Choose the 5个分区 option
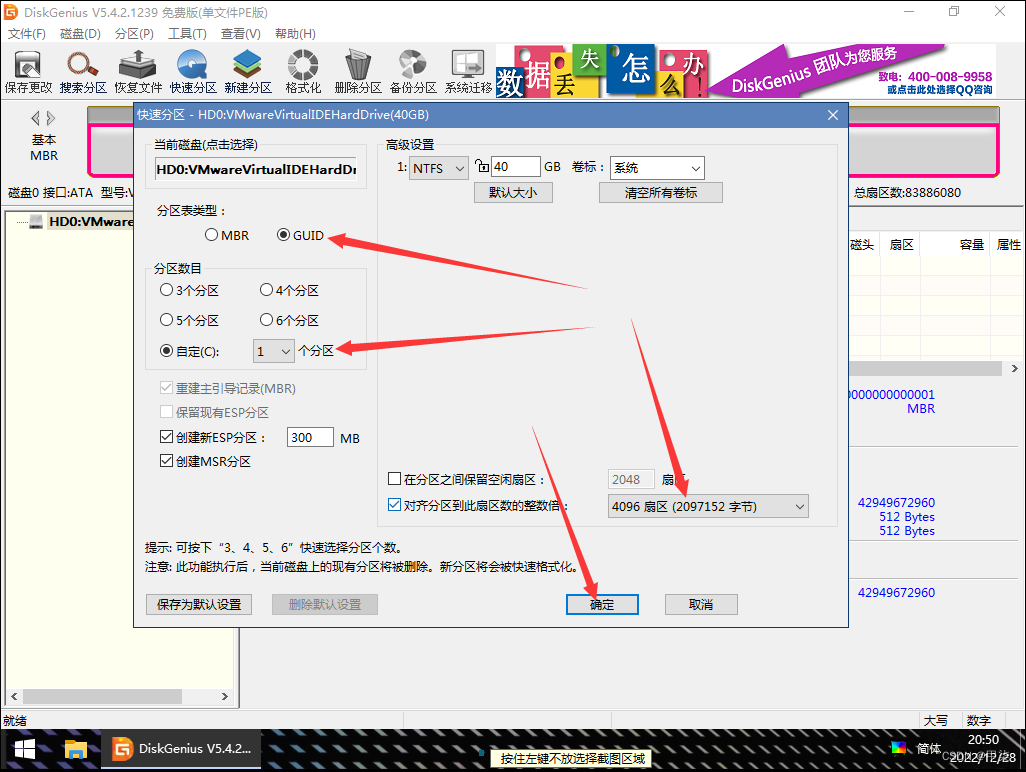1026x772 pixels. (x=190, y=320)
